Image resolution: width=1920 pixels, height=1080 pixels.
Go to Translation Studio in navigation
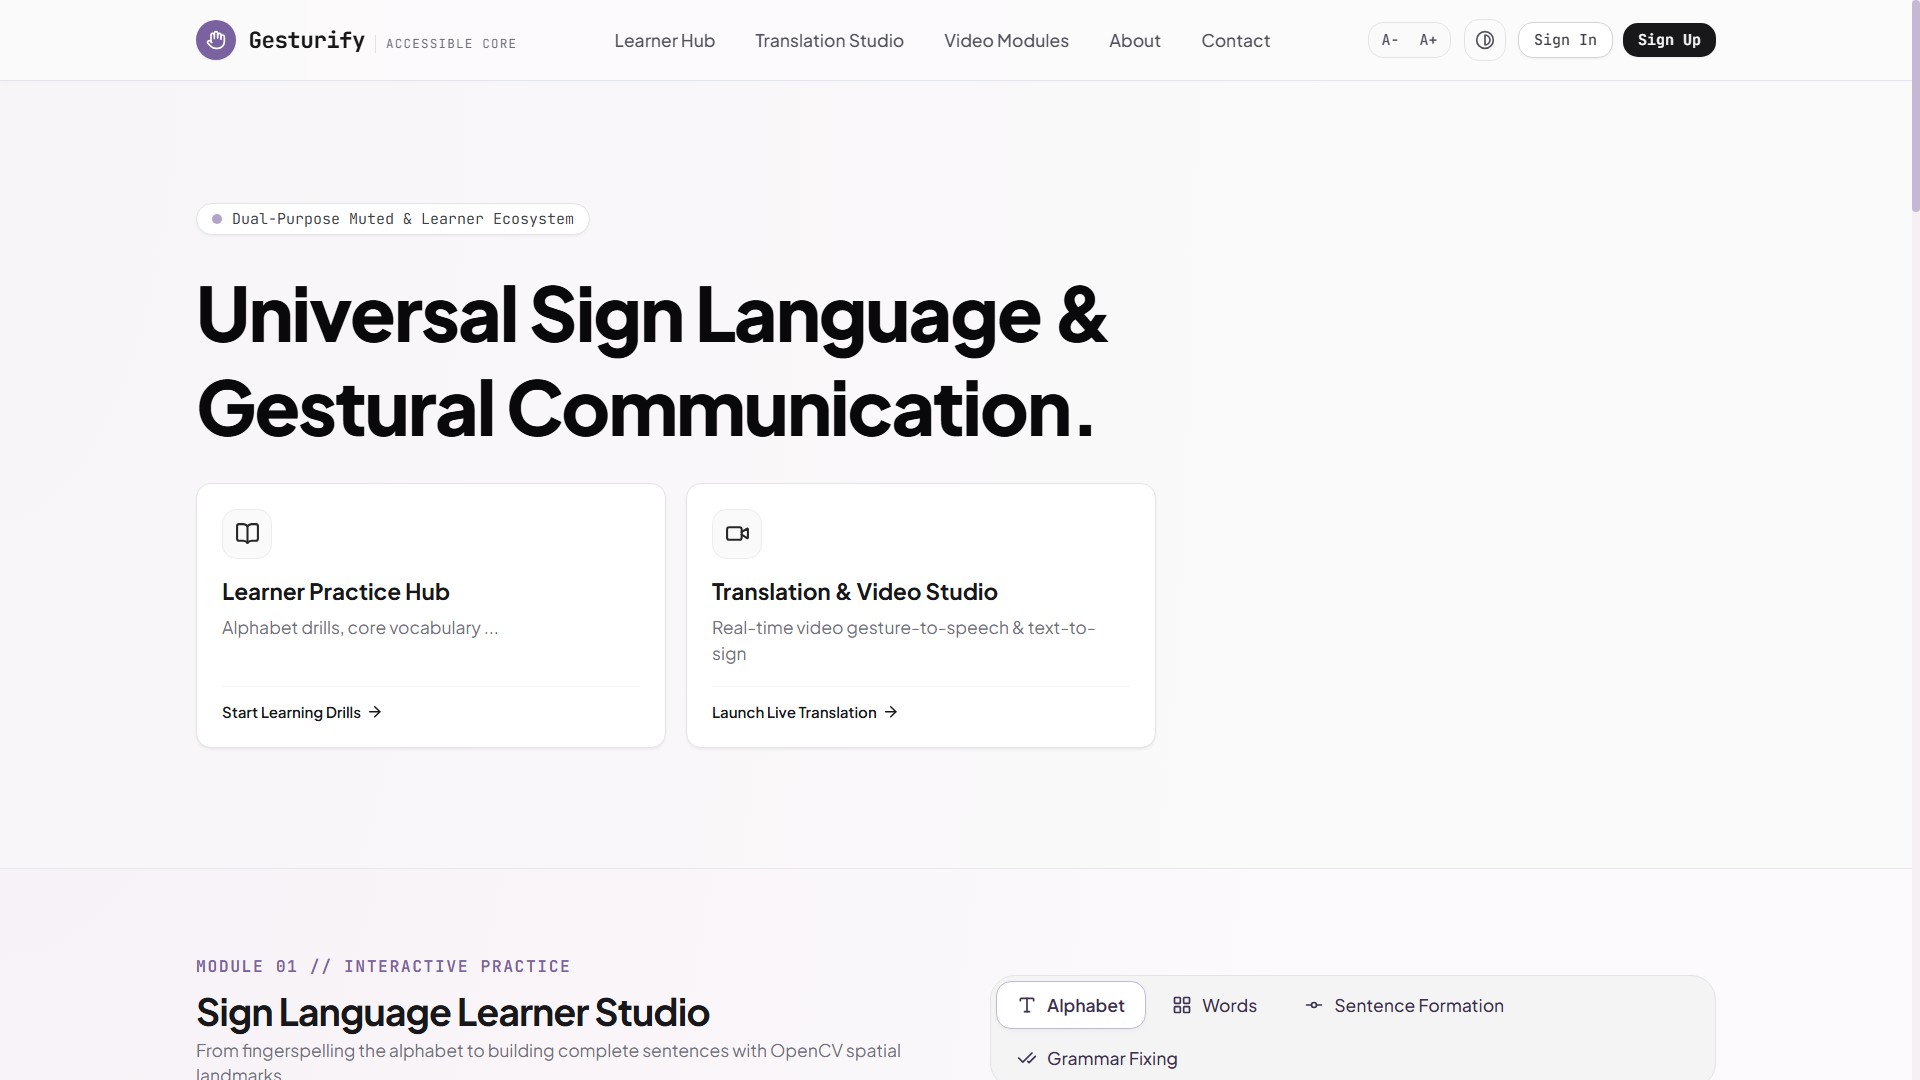click(x=829, y=40)
